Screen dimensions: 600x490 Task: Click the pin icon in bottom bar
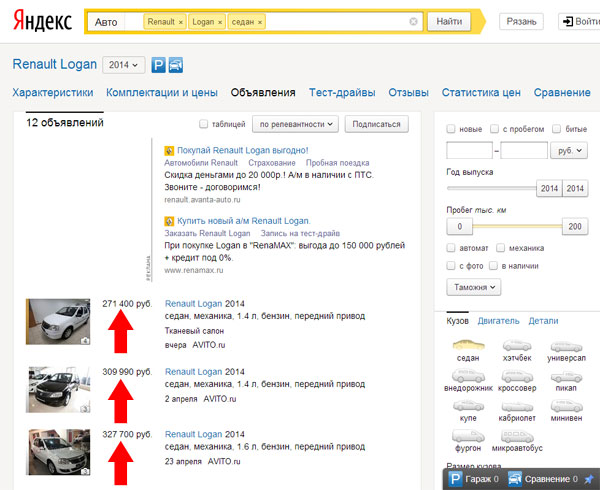(589, 479)
